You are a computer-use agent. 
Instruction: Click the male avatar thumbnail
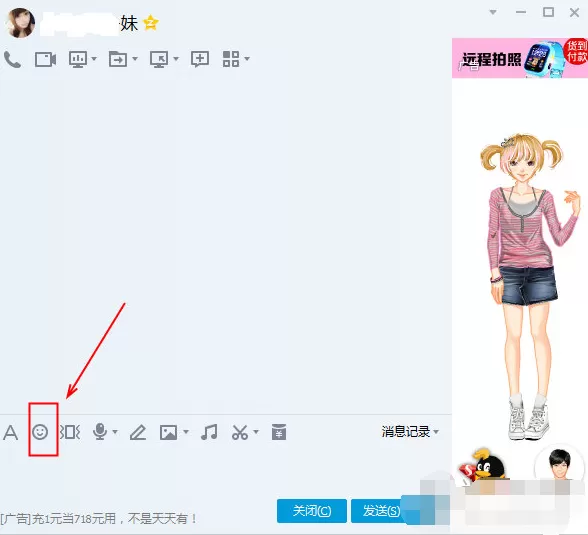click(560, 464)
